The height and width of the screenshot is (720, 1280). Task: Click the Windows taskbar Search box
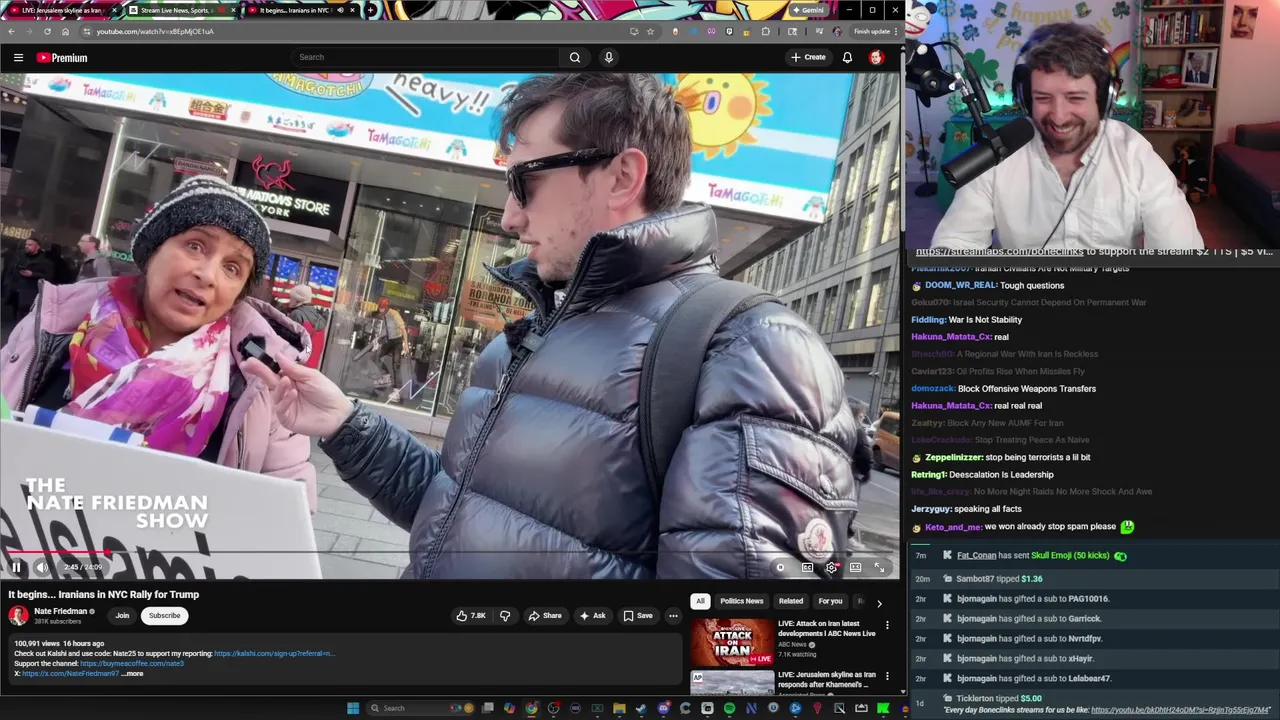420,708
